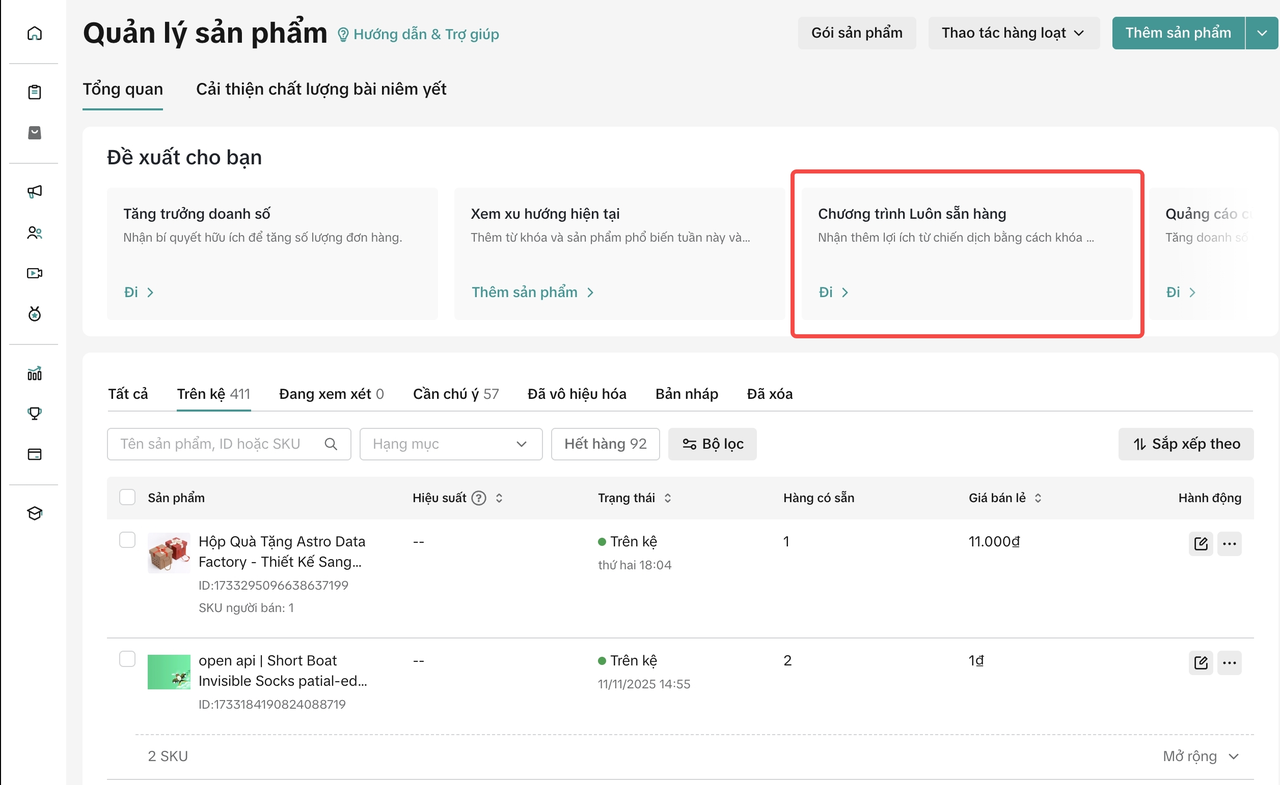The image size is (1280, 785).
Task: Open the Hạng mục category dropdown
Action: point(450,444)
